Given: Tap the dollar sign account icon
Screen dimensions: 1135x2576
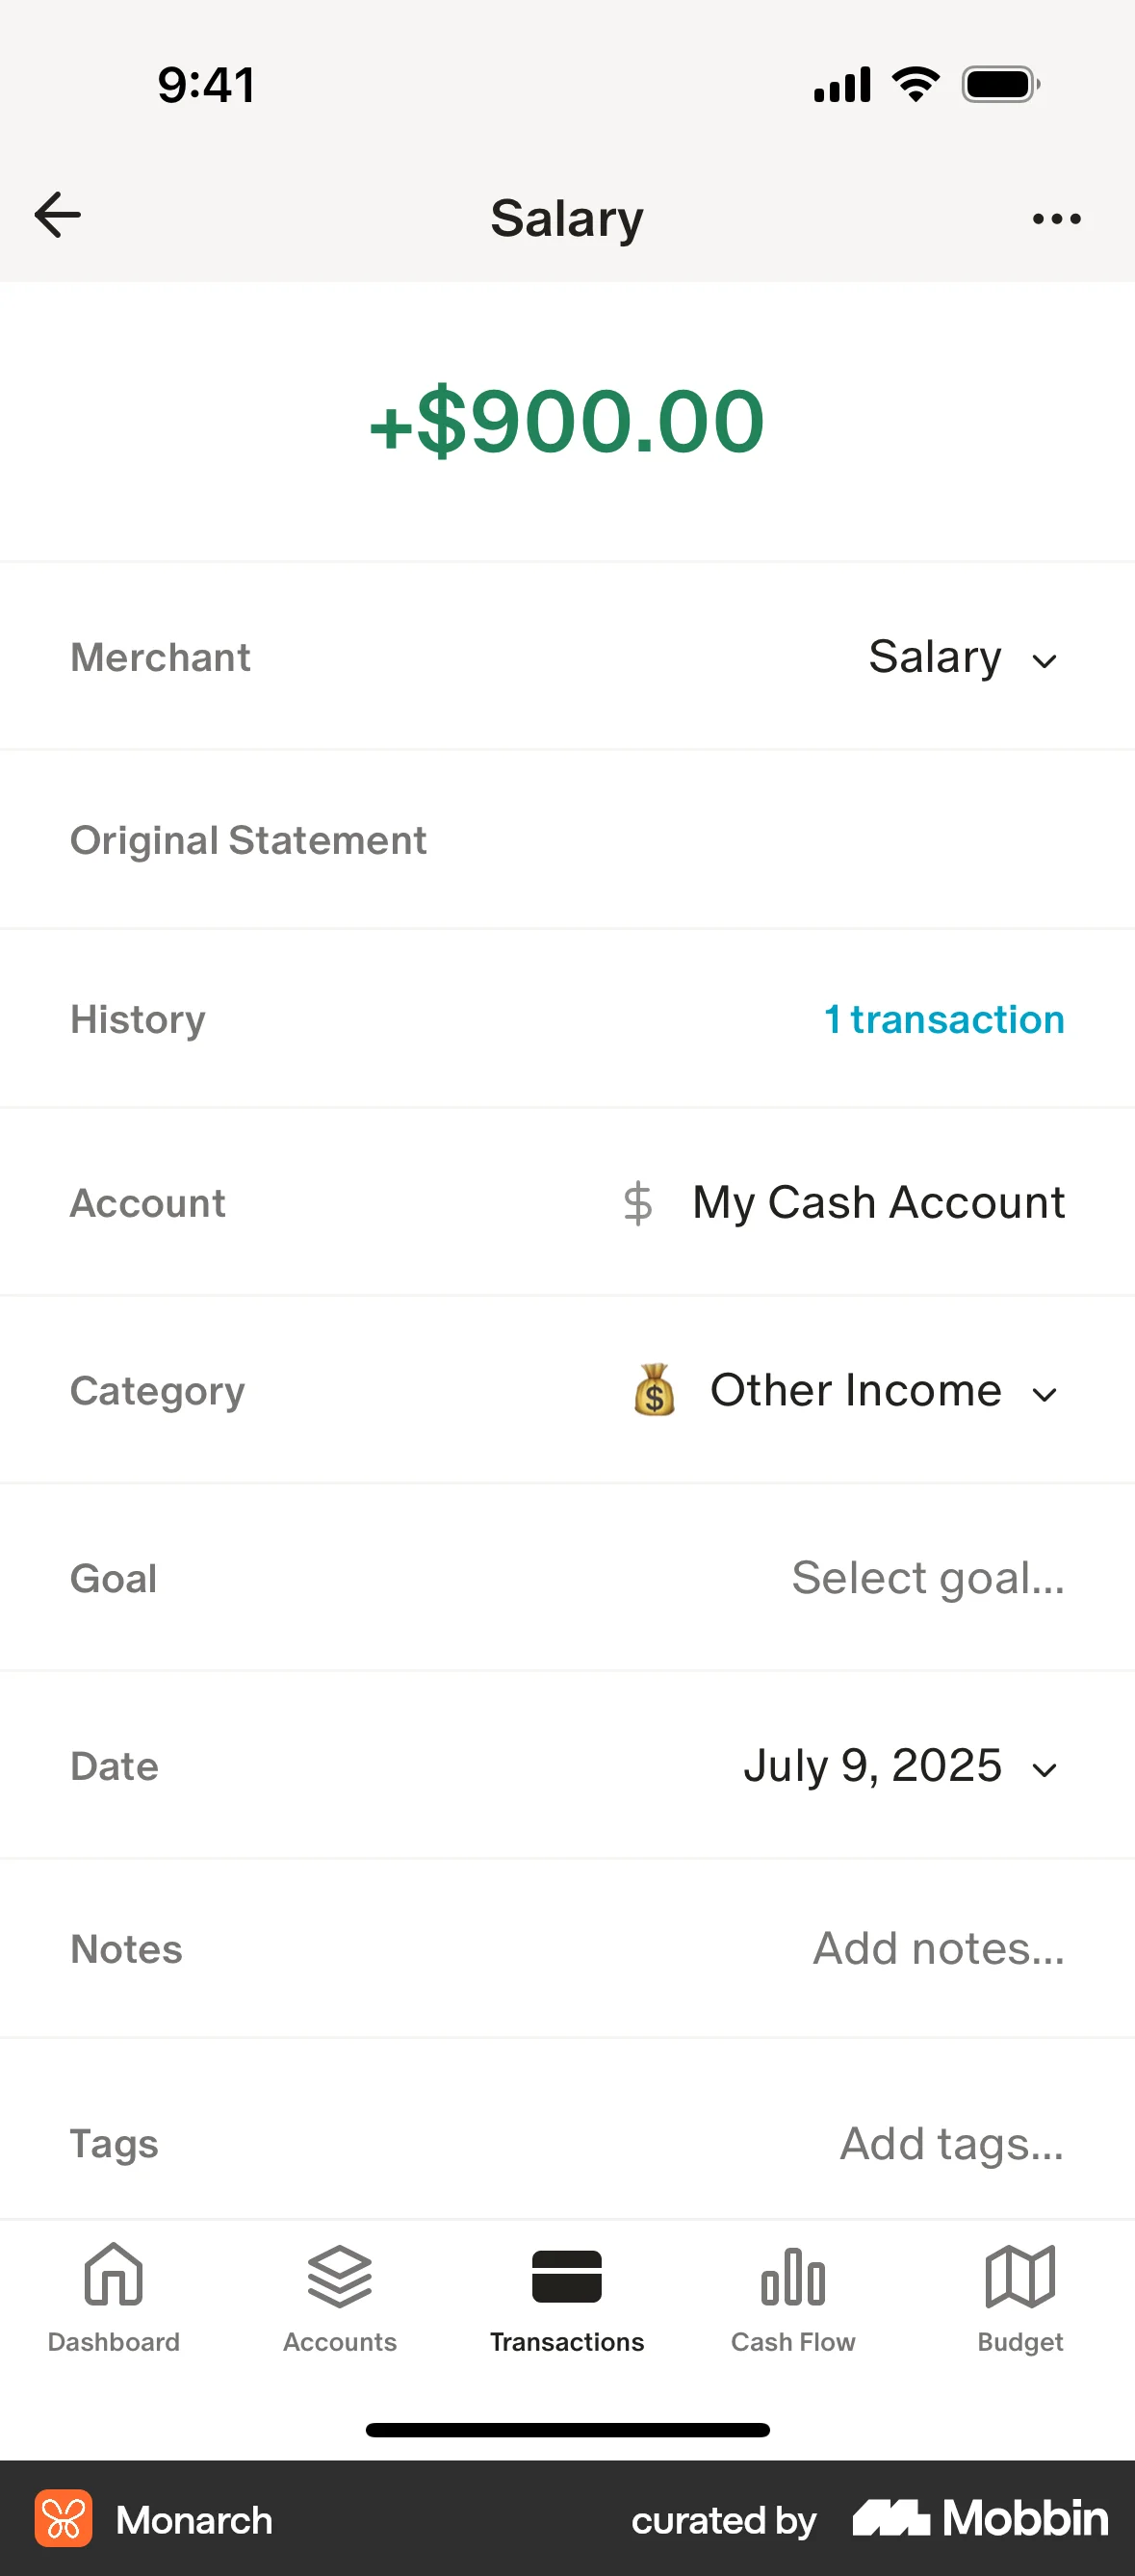Looking at the screenshot, I should click(x=638, y=1203).
